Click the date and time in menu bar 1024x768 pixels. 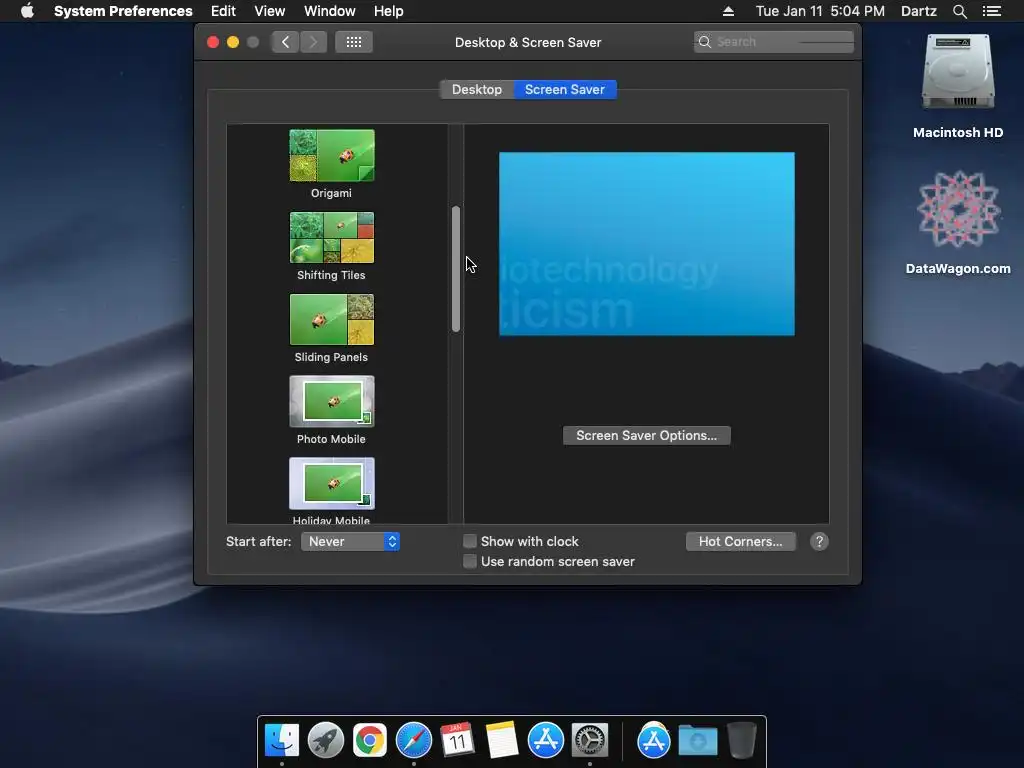coord(820,11)
